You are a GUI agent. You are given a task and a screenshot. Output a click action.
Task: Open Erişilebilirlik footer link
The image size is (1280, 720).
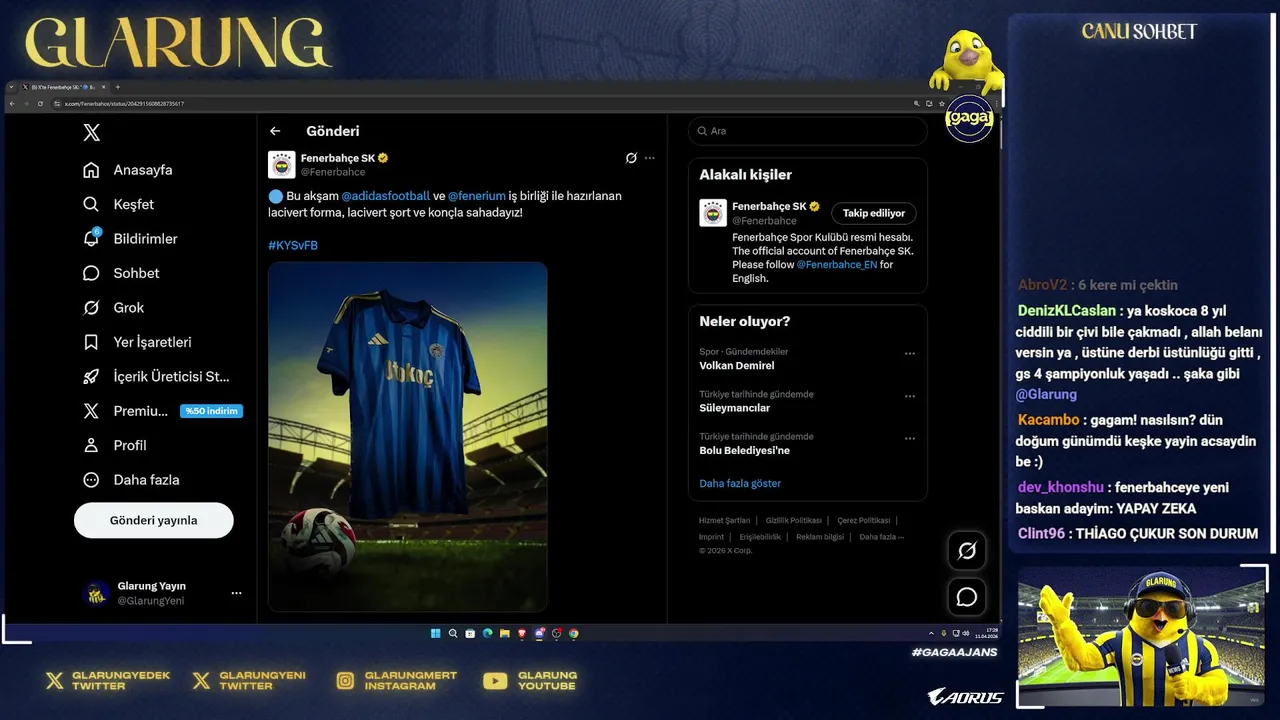click(760, 537)
